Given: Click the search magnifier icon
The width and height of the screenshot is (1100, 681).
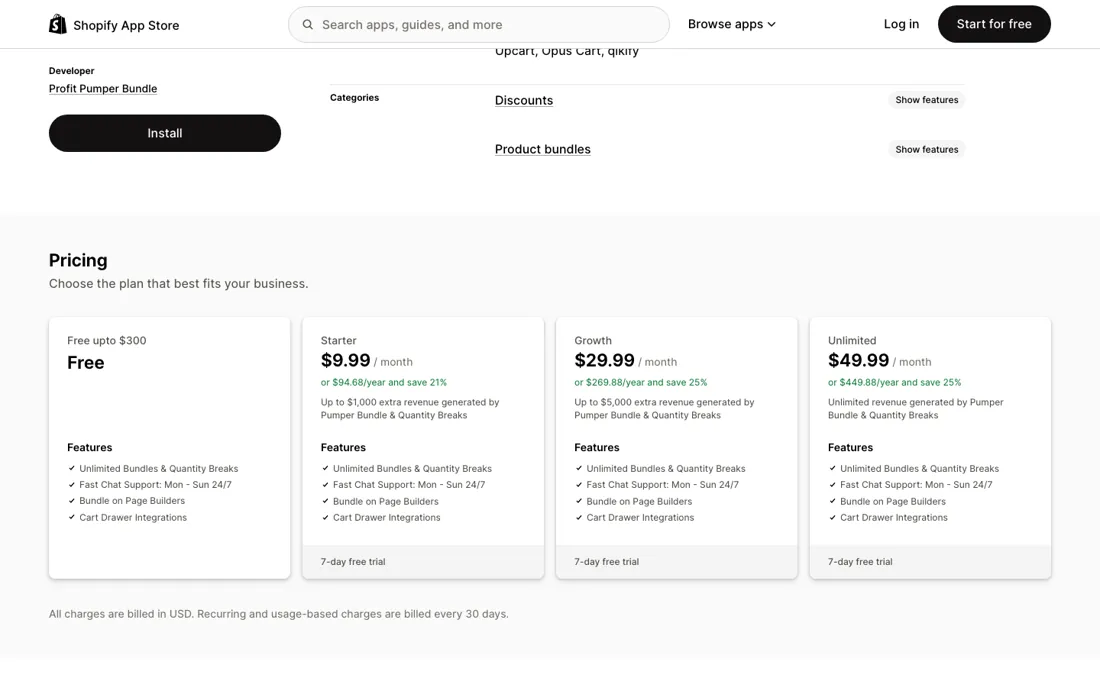Looking at the screenshot, I should coord(307,25).
